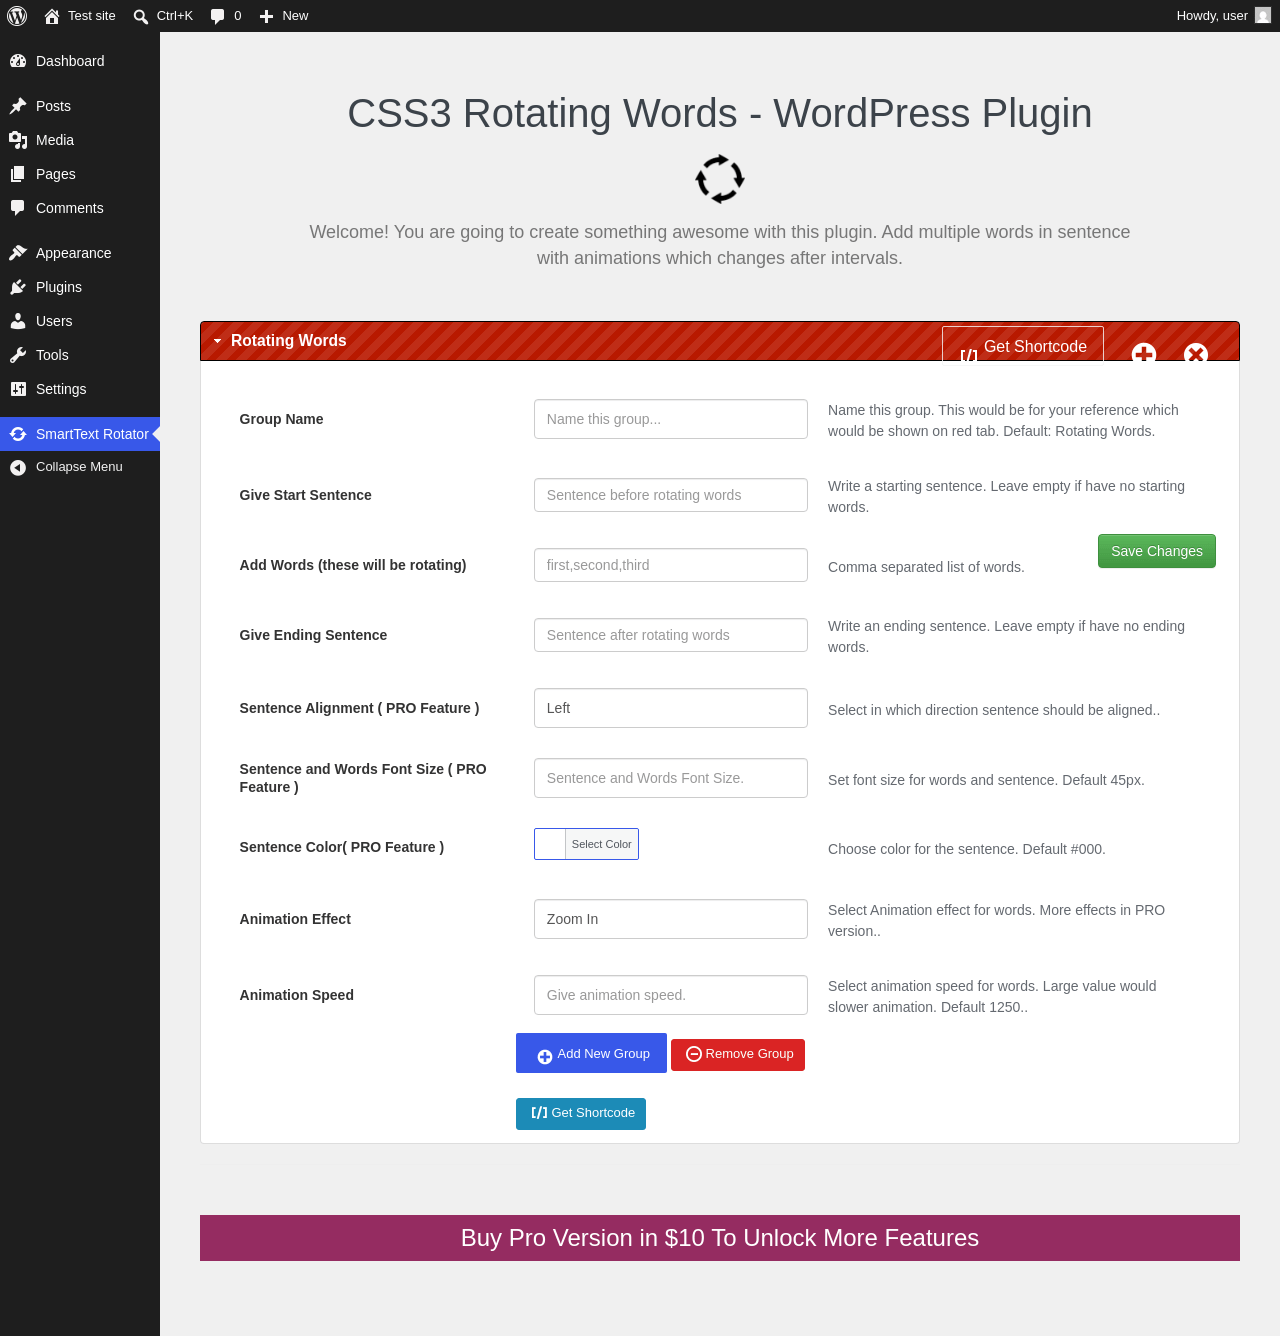
Task: Click the Comma separated list of words hint
Action: 926,567
